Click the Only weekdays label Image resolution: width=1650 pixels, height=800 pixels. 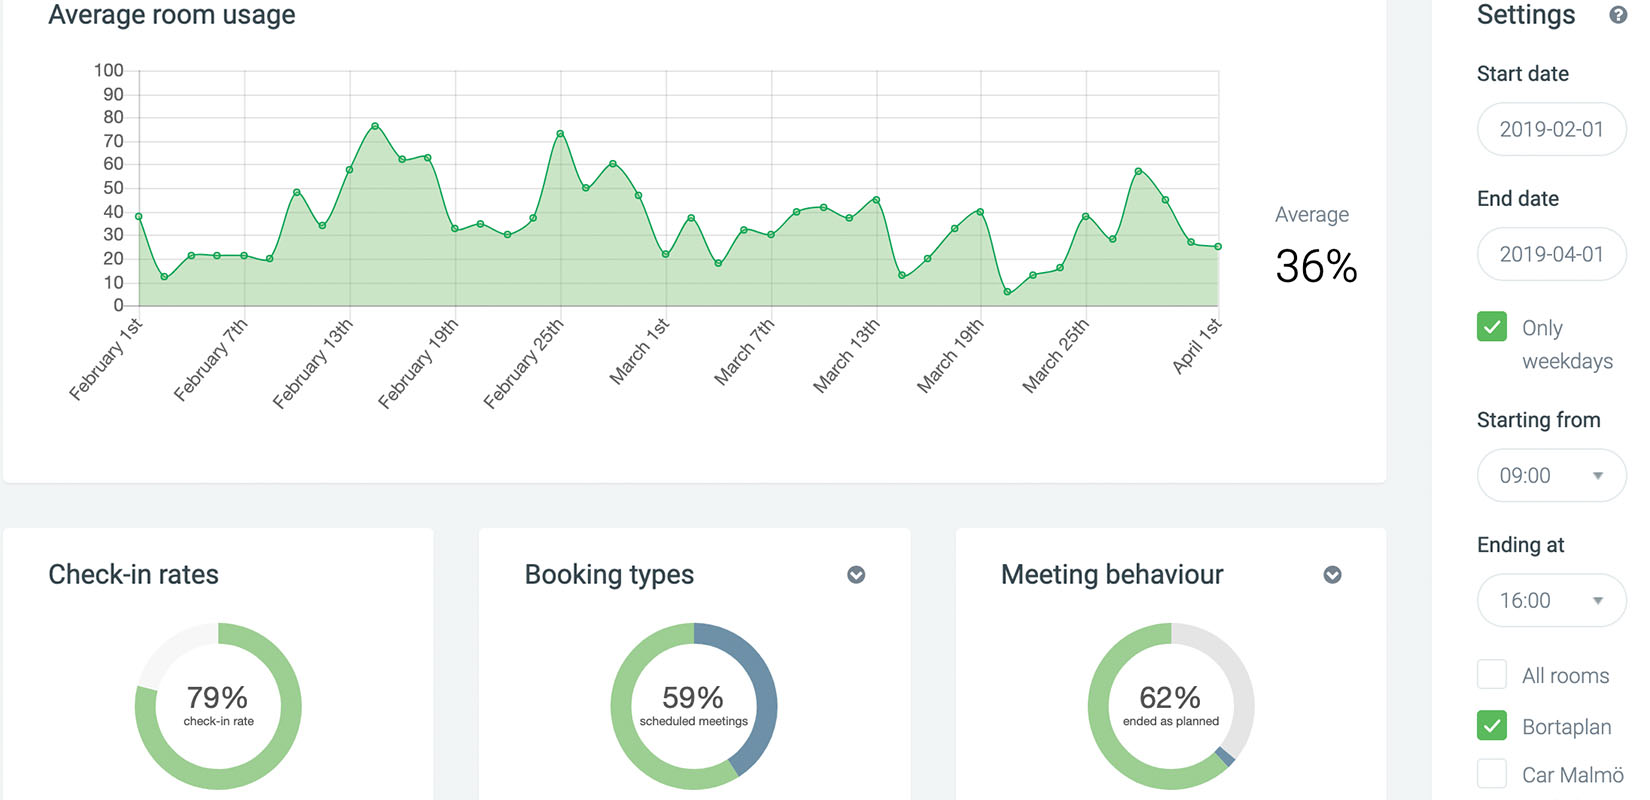click(x=1567, y=344)
